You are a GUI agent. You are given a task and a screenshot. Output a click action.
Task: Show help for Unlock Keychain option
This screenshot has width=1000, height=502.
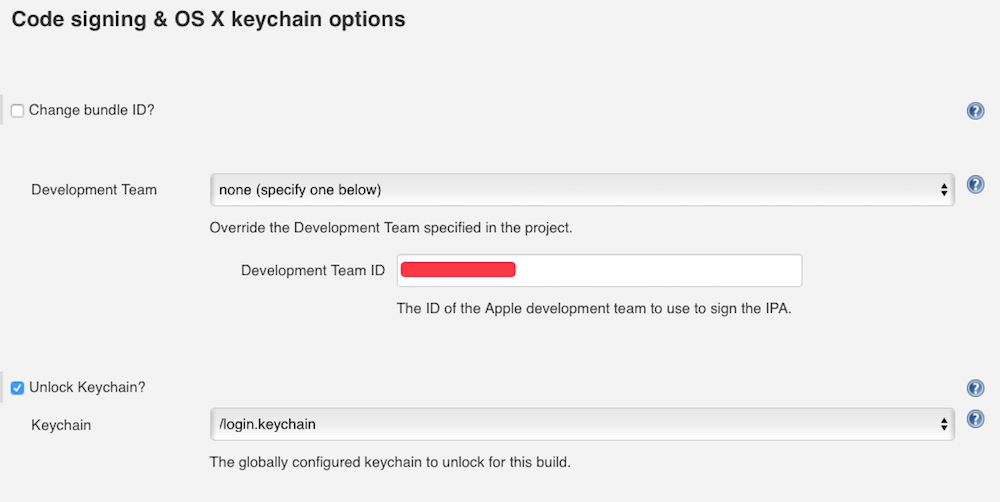(x=975, y=389)
